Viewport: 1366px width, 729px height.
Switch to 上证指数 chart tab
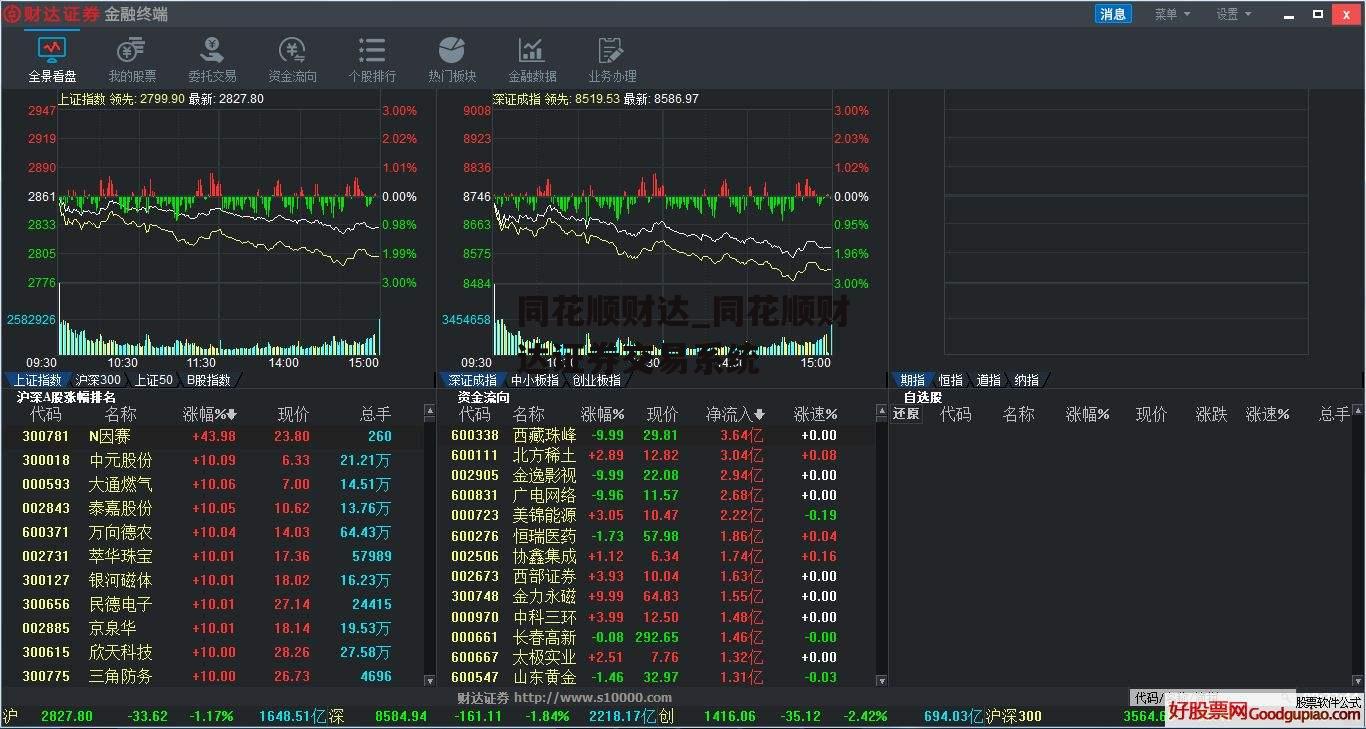(38, 380)
